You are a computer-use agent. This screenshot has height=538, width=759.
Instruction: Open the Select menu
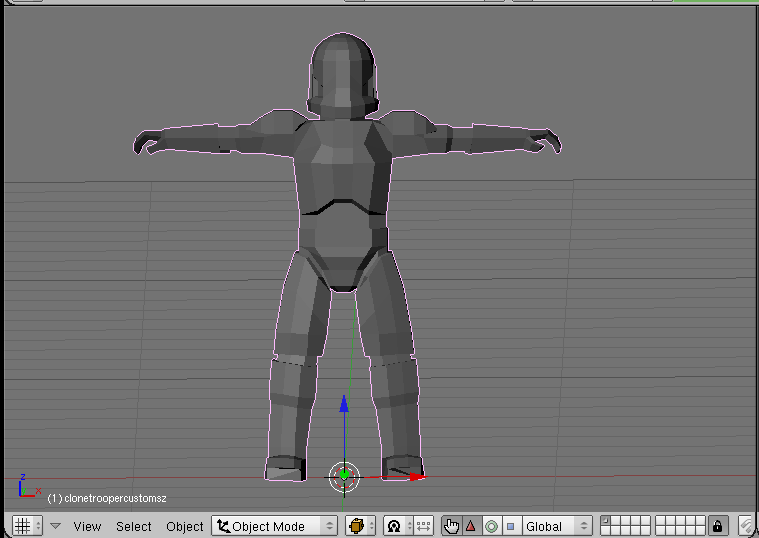point(134,526)
